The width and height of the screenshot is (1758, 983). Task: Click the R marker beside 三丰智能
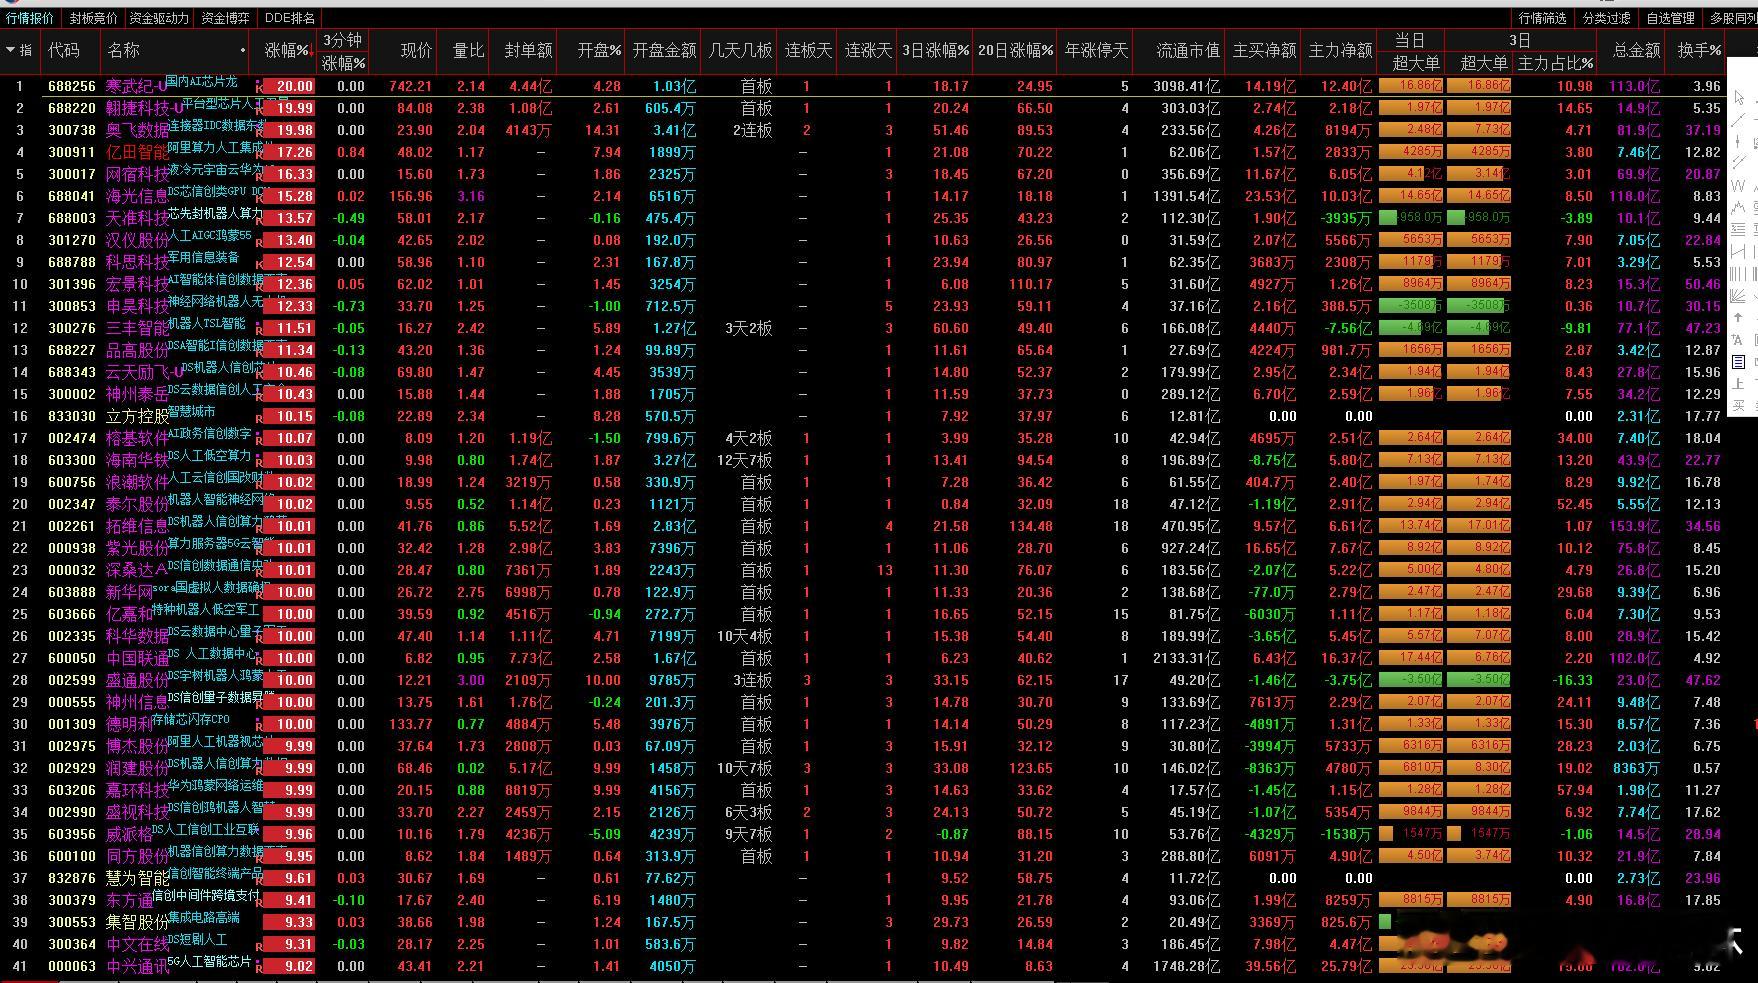pyautogui.click(x=260, y=329)
